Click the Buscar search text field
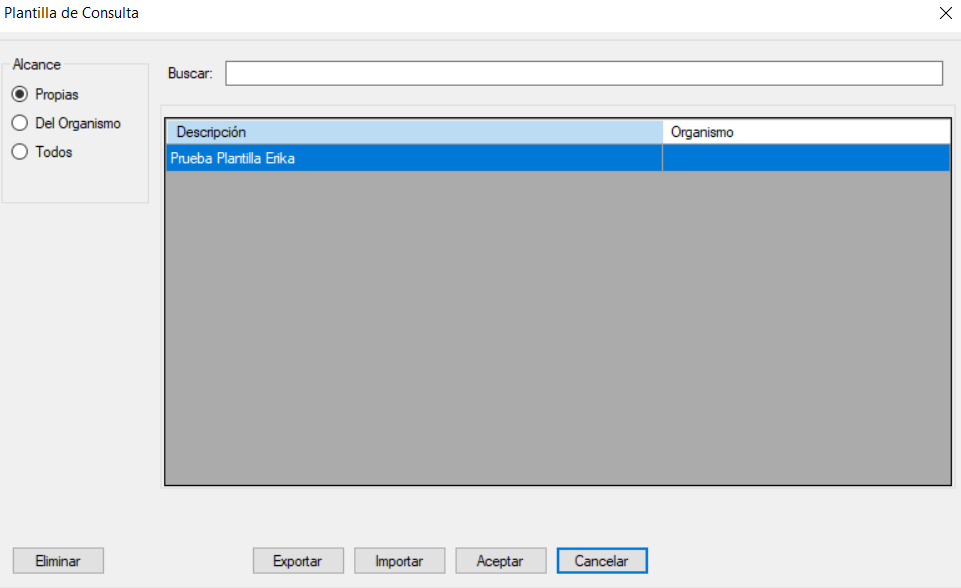The width and height of the screenshot is (961, 588). coord(583,74)
